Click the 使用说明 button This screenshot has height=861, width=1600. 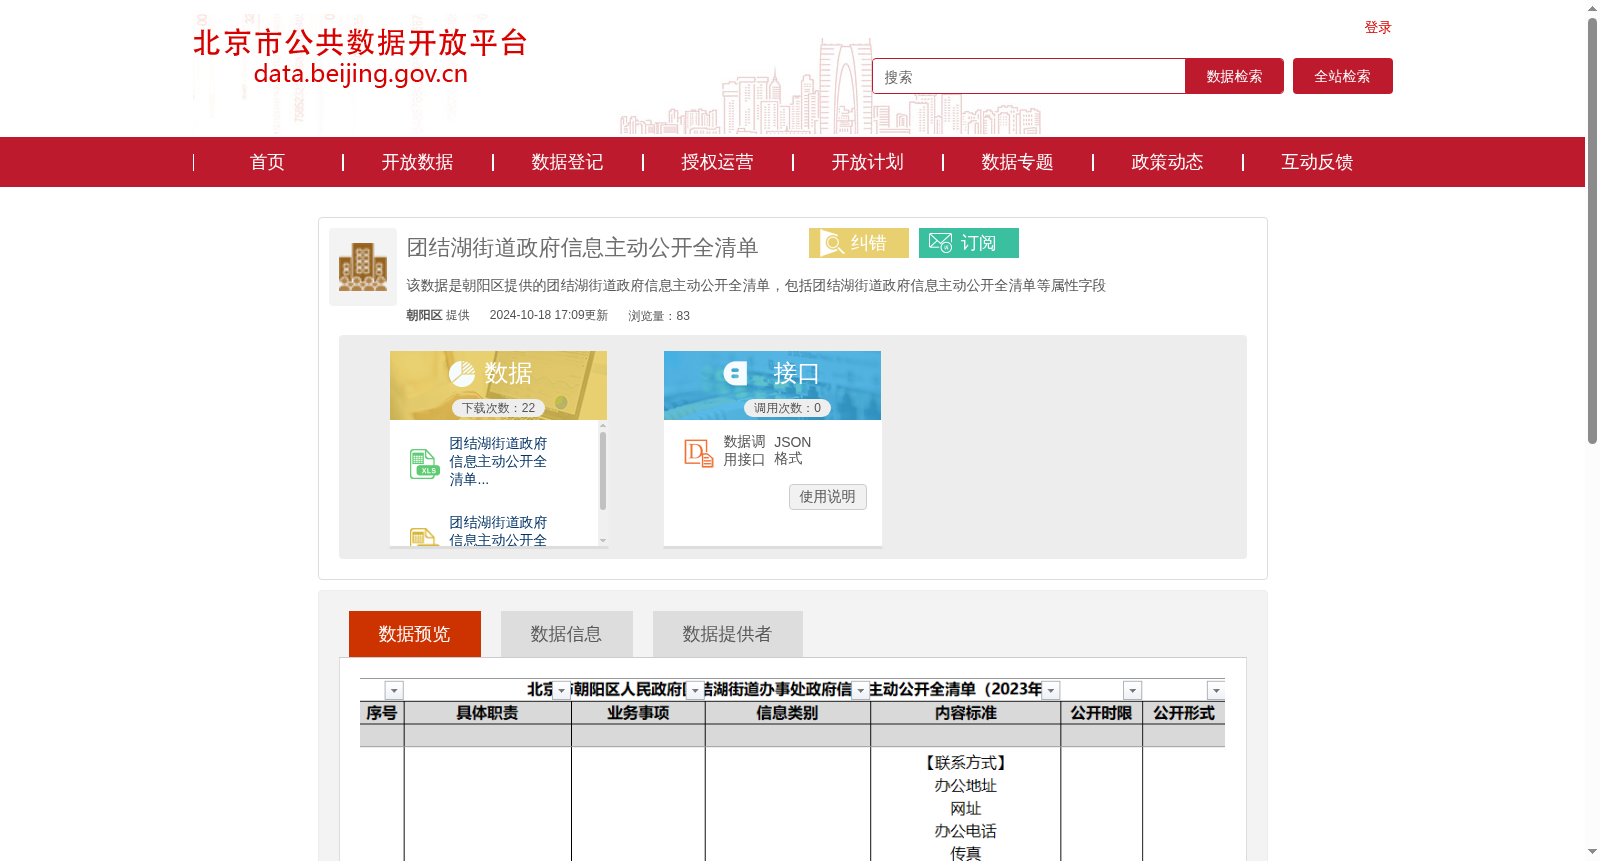tap(828, 497)
